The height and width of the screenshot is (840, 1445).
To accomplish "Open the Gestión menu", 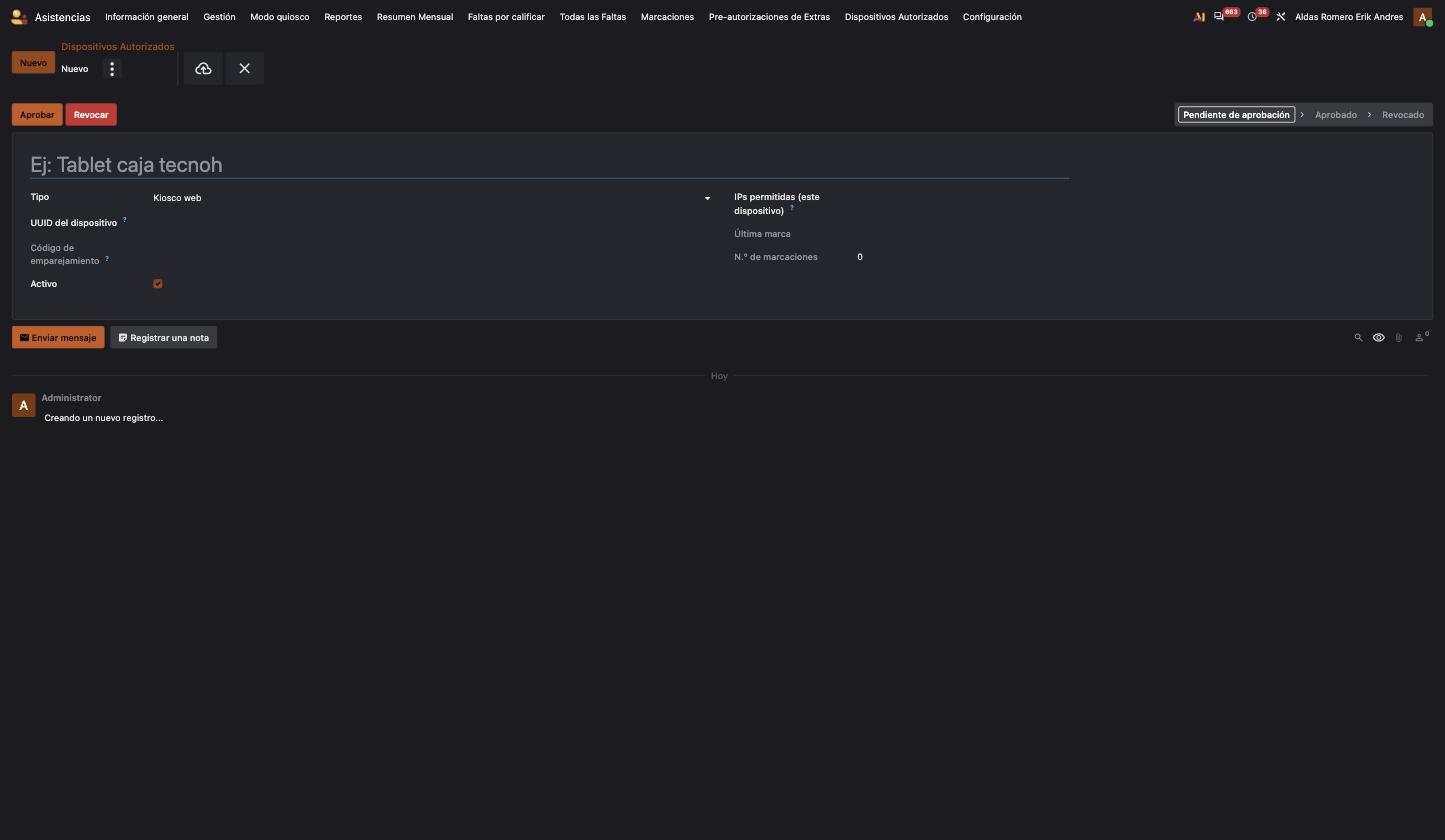I will (219, 17).
